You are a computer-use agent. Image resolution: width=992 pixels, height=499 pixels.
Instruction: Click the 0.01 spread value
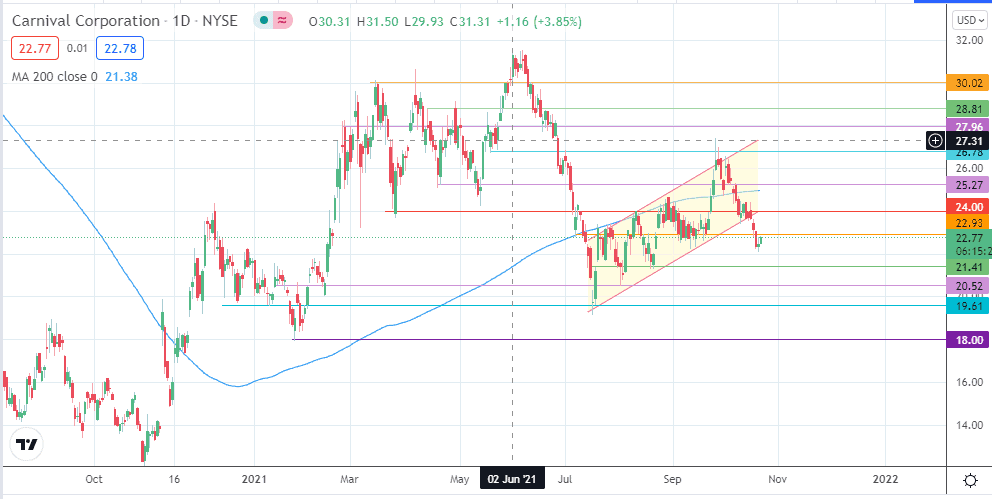(78, 49)
